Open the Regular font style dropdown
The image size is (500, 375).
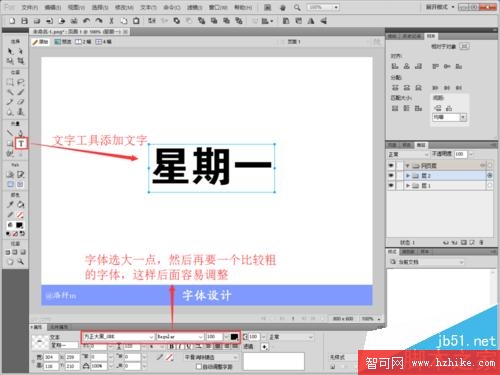(x=180, y=337)
